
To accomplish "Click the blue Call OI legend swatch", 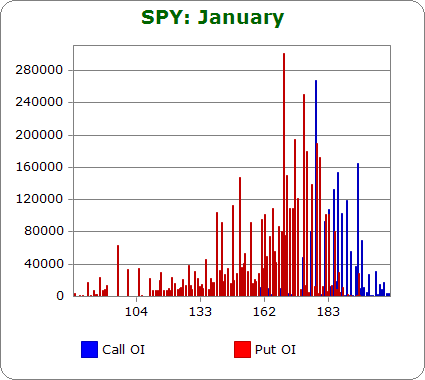I will click(x=89, y=349).
